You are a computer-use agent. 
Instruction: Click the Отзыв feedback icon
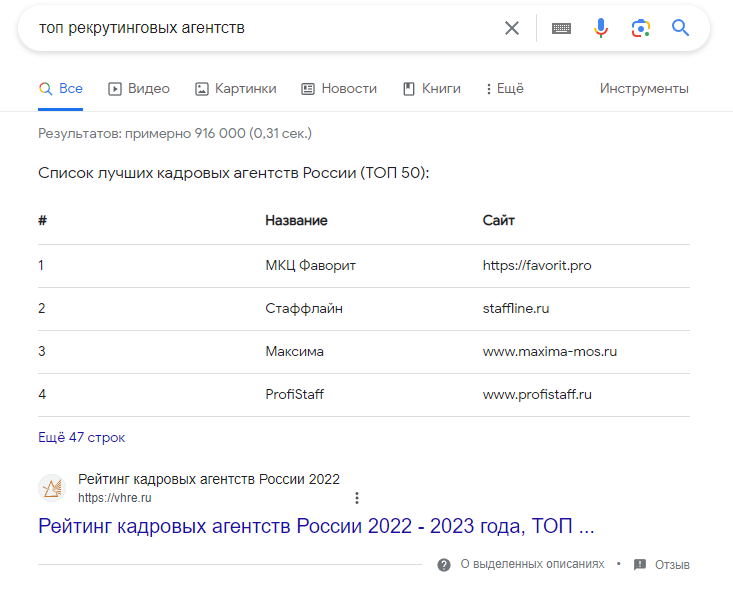640,565
